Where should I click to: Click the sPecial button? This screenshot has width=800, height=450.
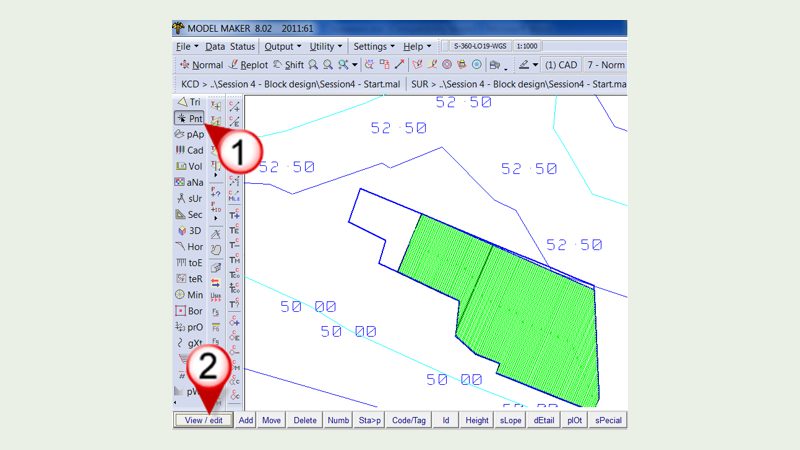608,420
